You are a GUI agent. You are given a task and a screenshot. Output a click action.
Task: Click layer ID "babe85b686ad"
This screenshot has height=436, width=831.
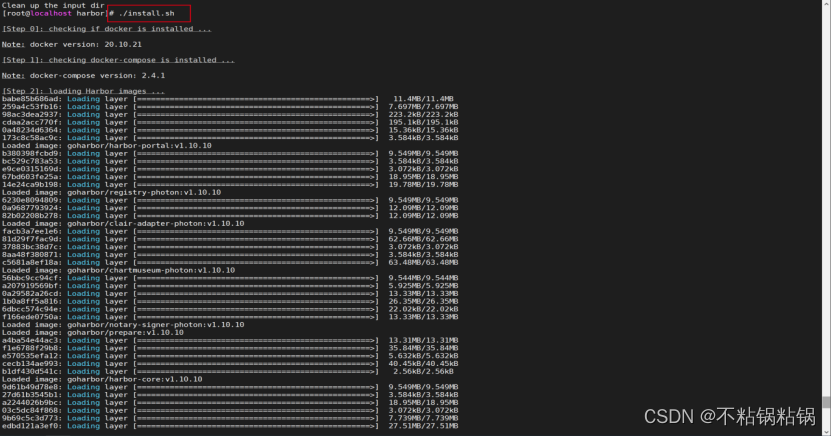pos(30,99)
